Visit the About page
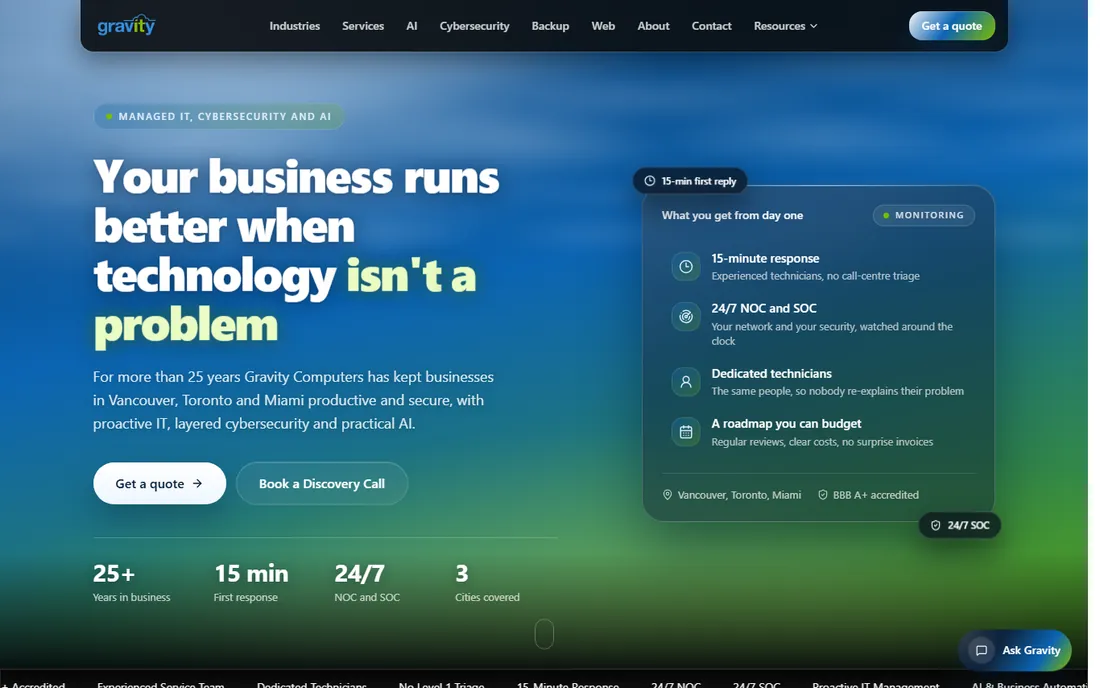This screenshot has width=1100, height=688. pyautogui.click(x=653, y=26)
